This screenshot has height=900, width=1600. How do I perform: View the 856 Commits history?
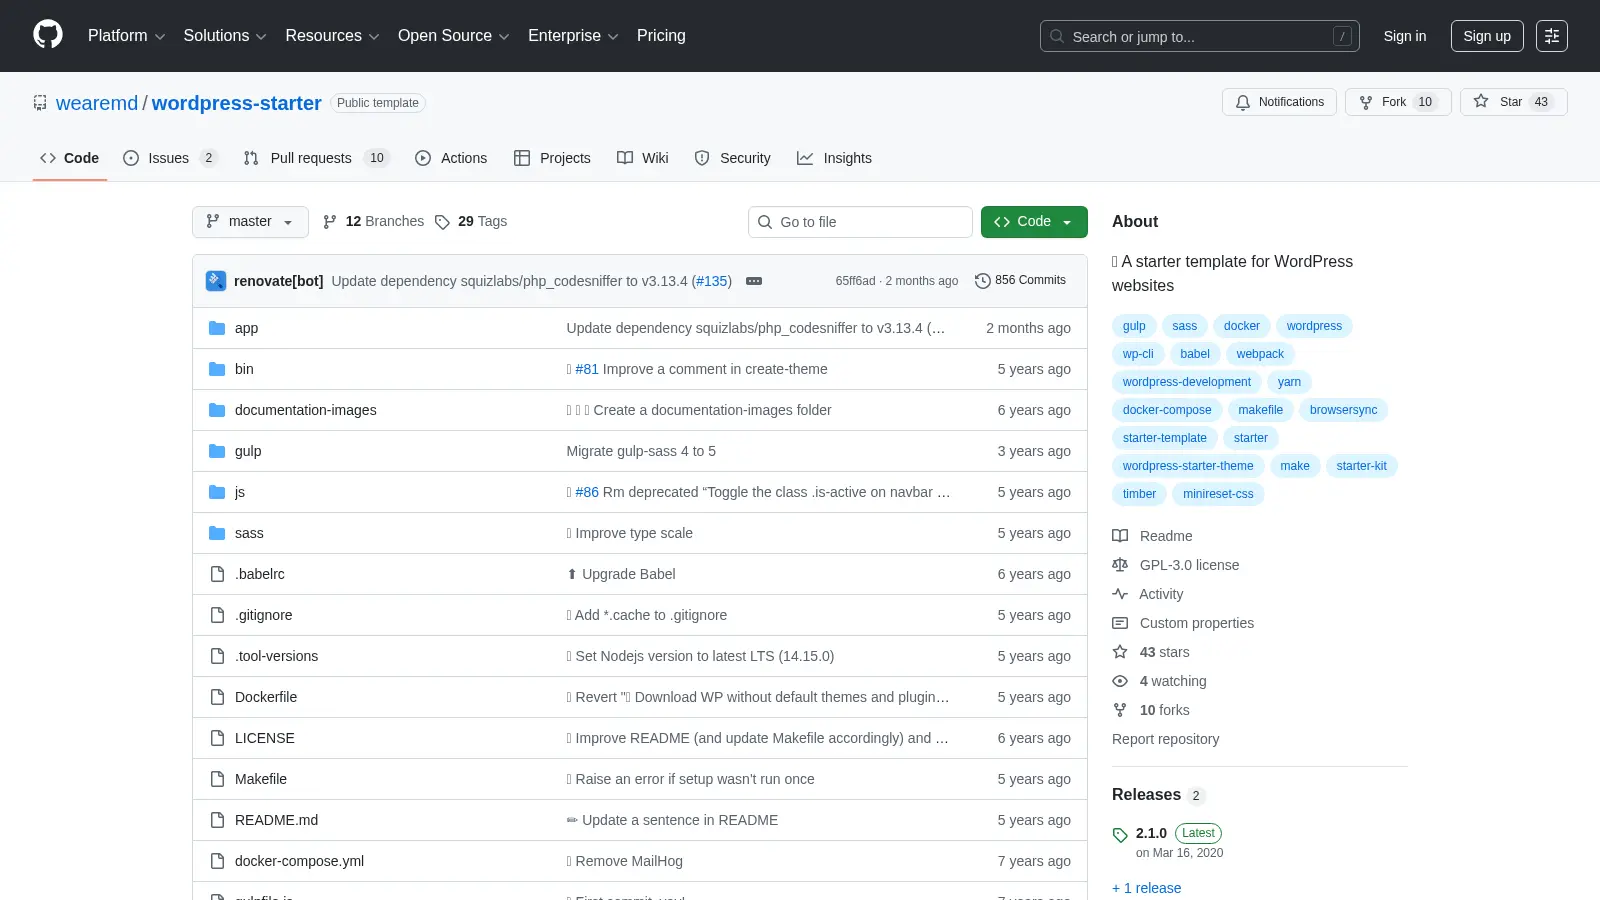(x=1020, y=280)
